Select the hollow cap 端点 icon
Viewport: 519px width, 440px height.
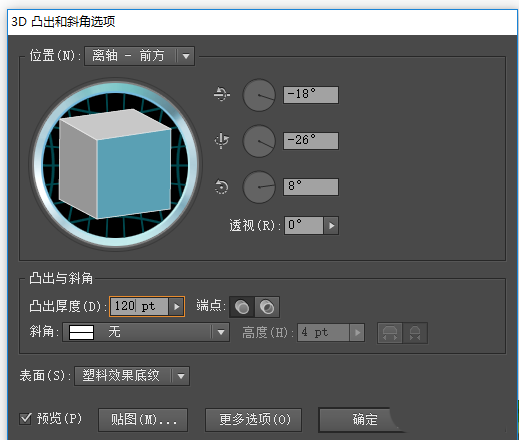(267, 307)
